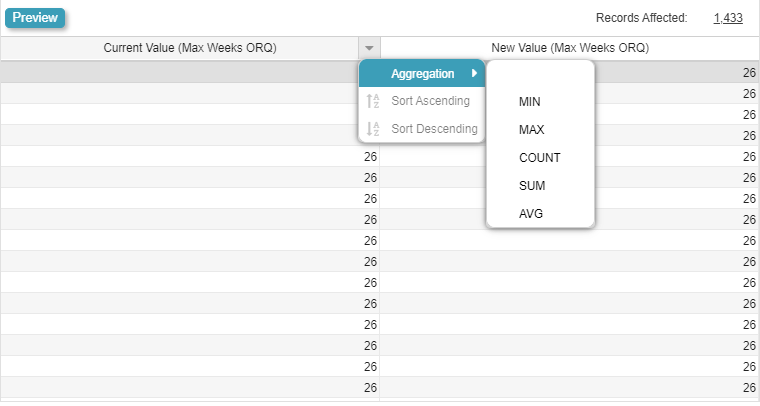Click the last row's Current Value cell
Image resolution: width=760 pixels, height=406 pixels.
pos(190,387)
